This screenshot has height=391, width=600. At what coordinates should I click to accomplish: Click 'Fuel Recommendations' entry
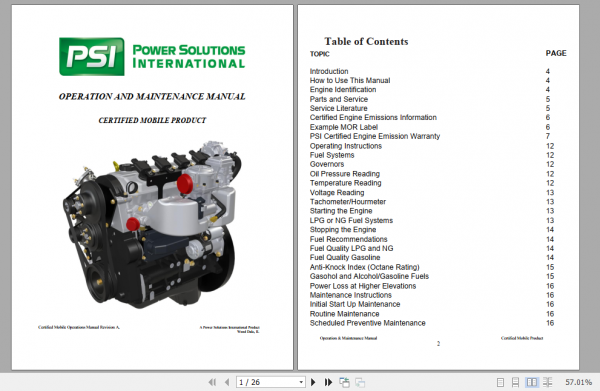click(348, 239)
